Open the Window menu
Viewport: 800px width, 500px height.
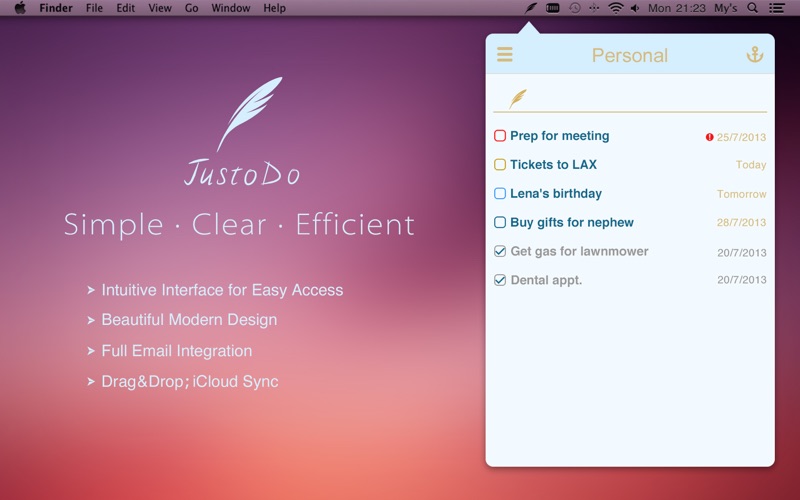point(231,8)
